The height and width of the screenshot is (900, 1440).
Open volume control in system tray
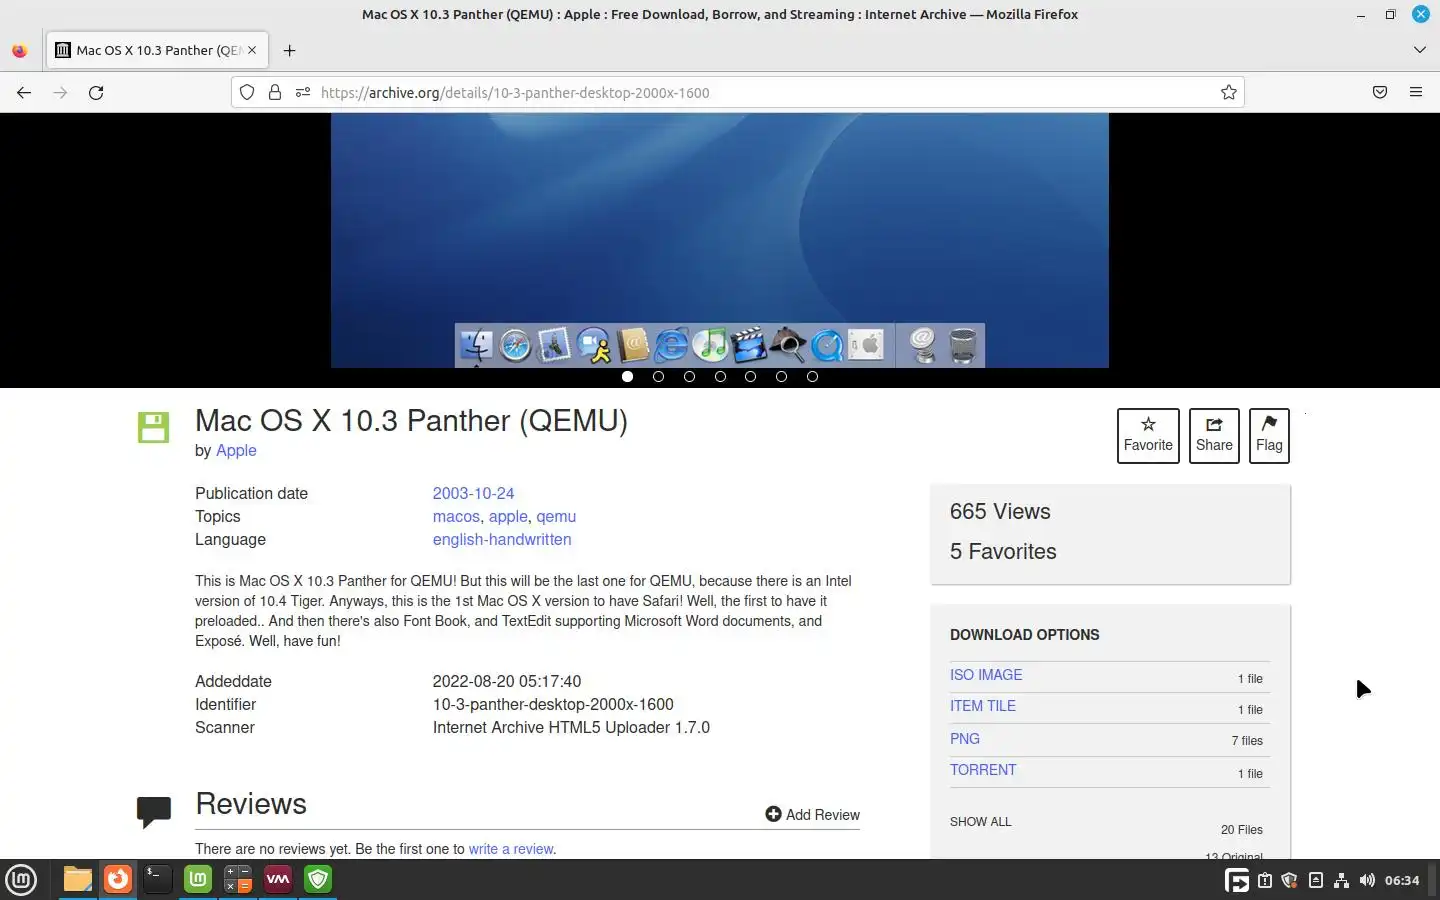click(1367, 880)
